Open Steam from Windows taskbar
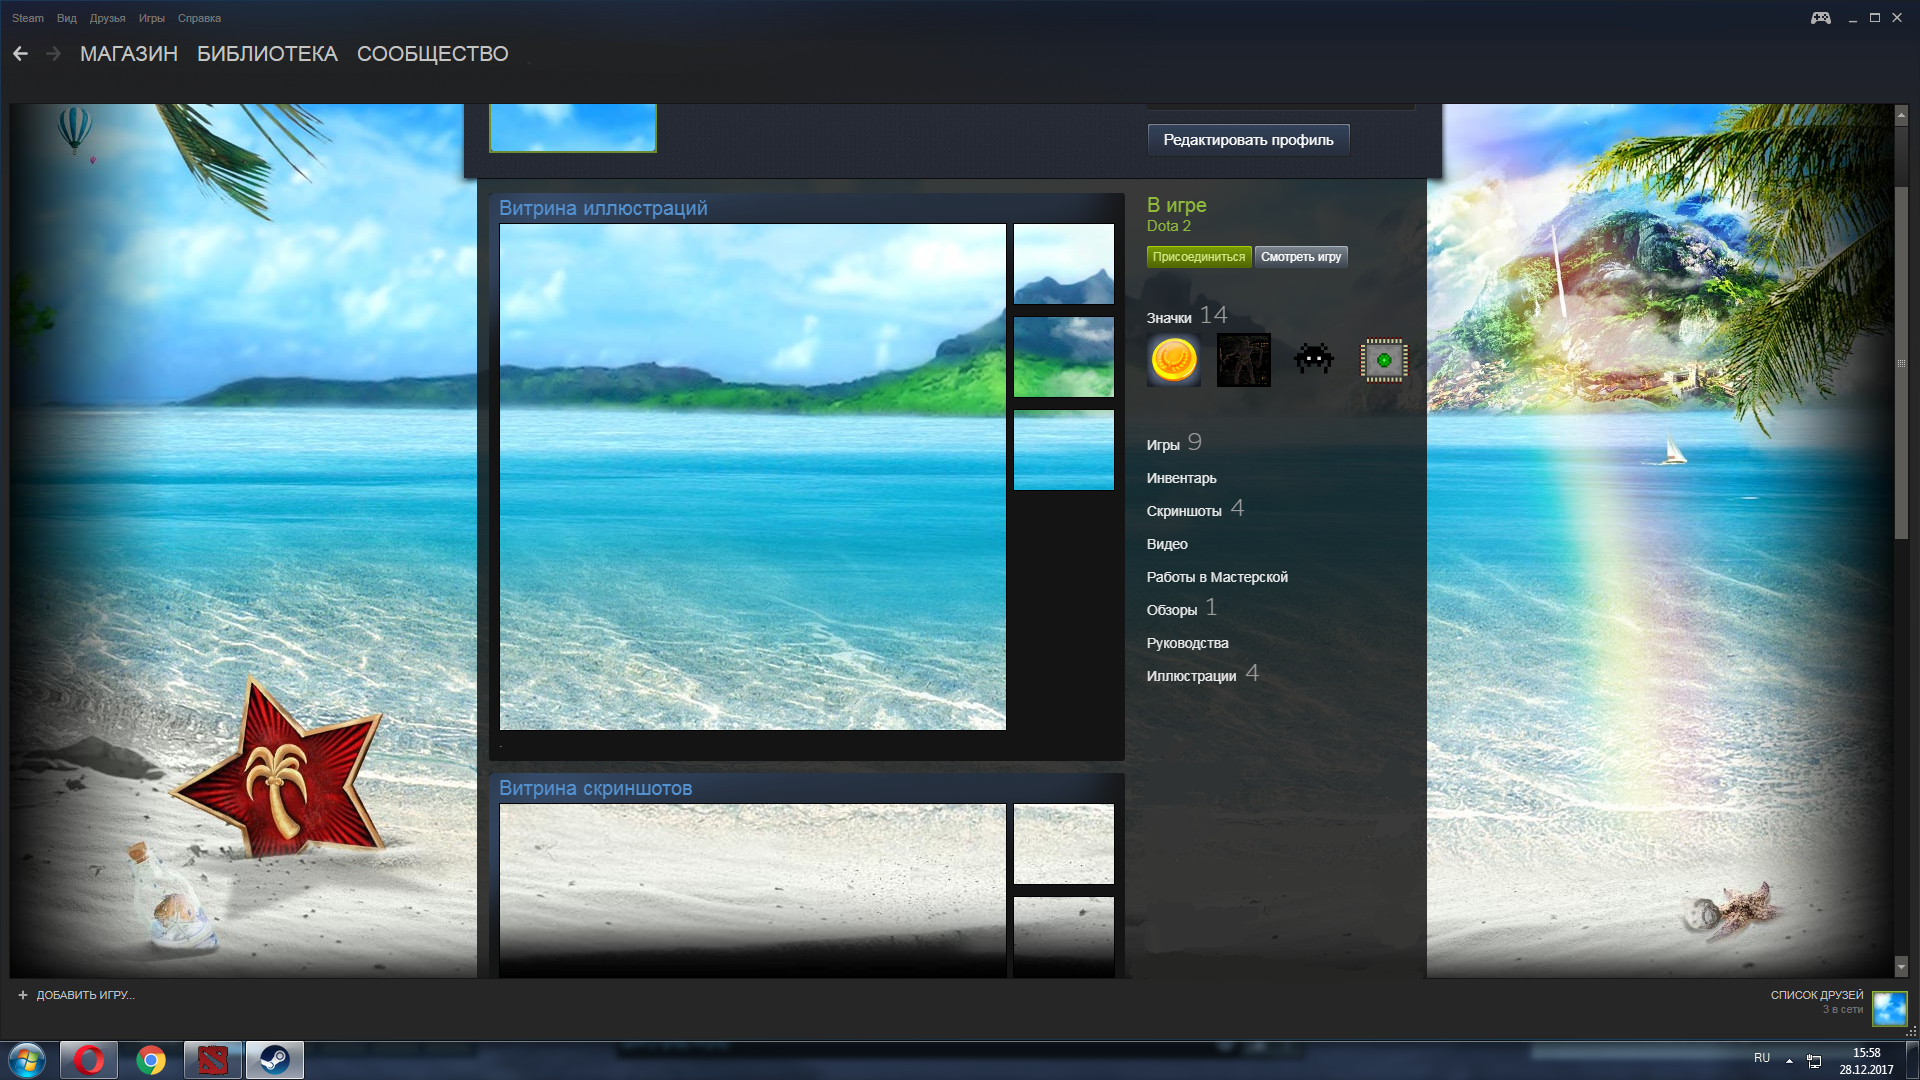This screenshot has width=1920, height=1080. (x=274, y=1060)
